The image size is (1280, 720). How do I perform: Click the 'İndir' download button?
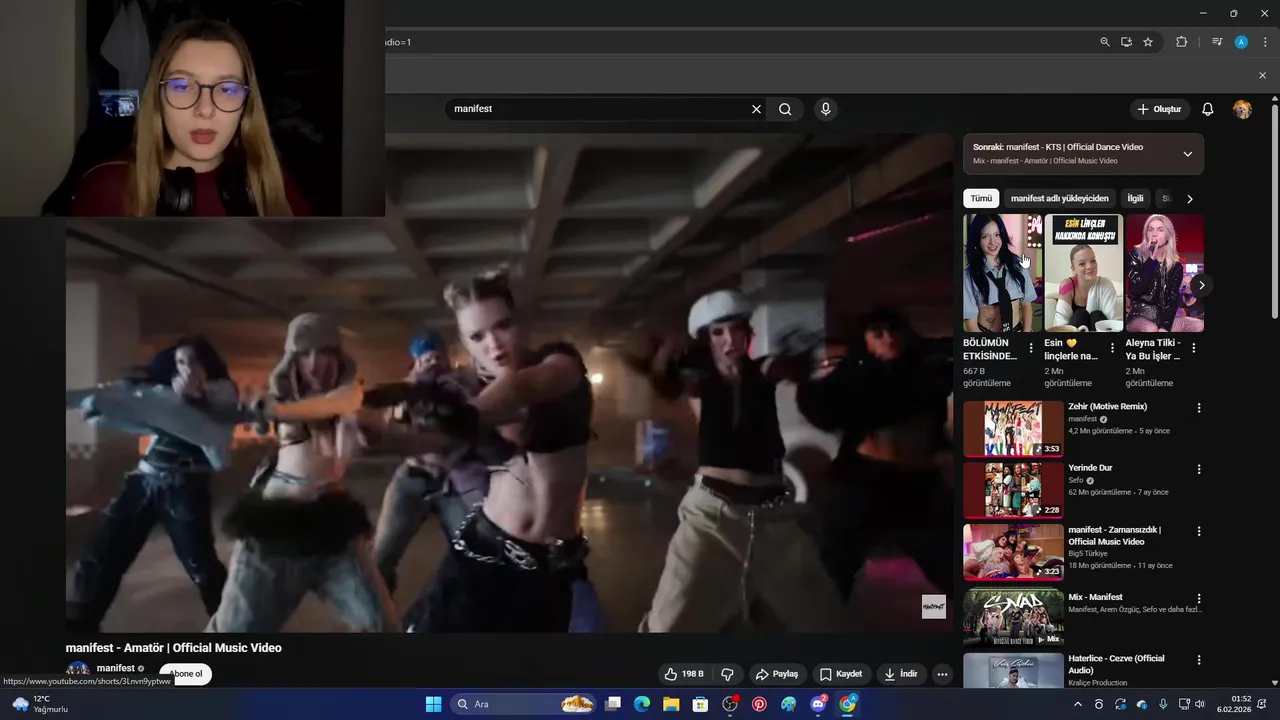[x=900, y=674]
